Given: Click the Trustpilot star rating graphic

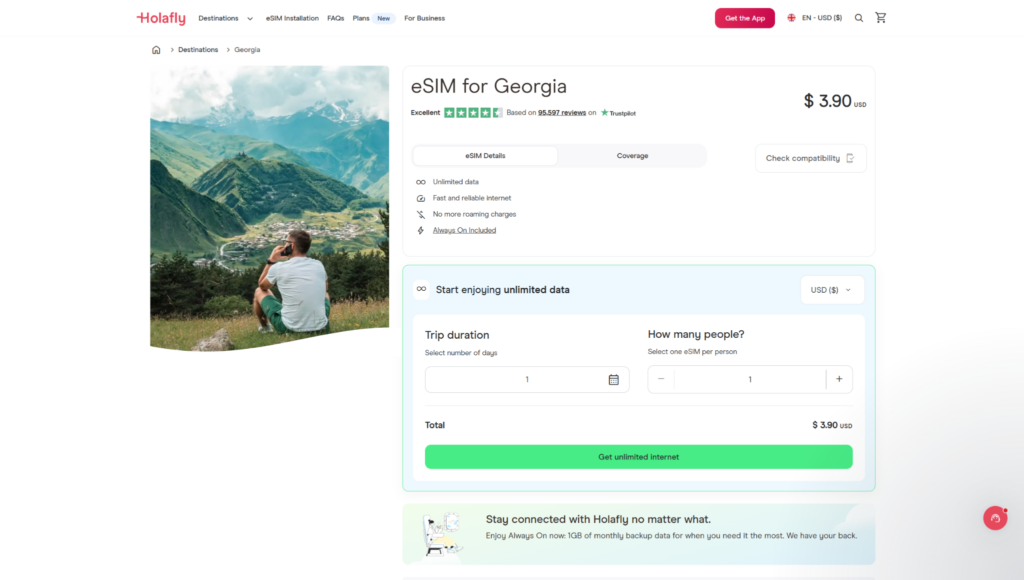Looking at the screenshot, I should point(473,112).
